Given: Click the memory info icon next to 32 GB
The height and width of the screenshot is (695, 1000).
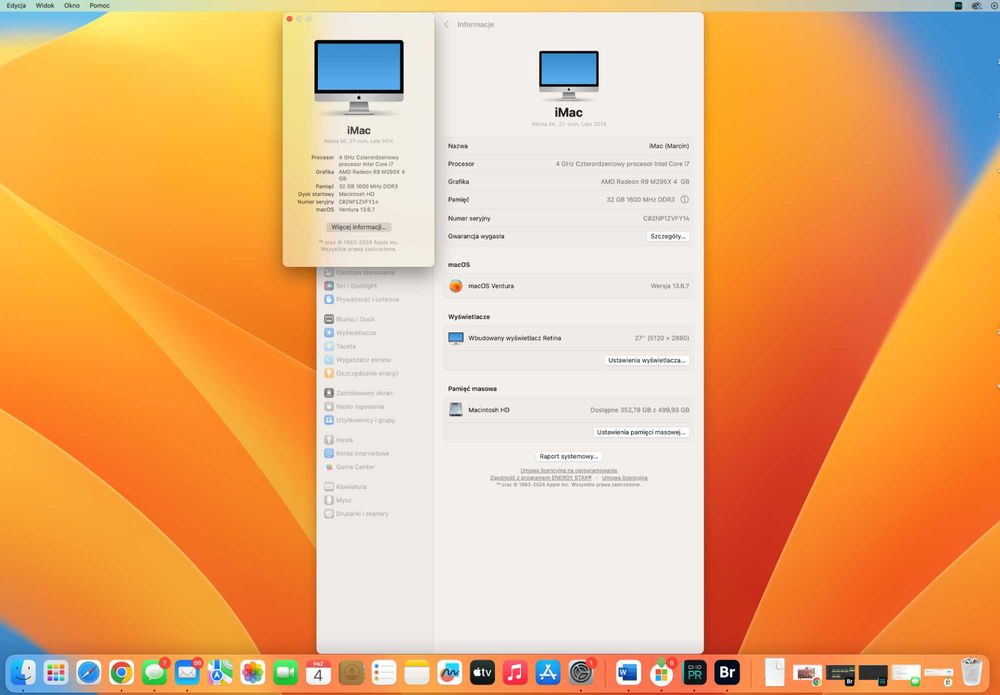Looking at the screenshot, I should click(684, 200).
